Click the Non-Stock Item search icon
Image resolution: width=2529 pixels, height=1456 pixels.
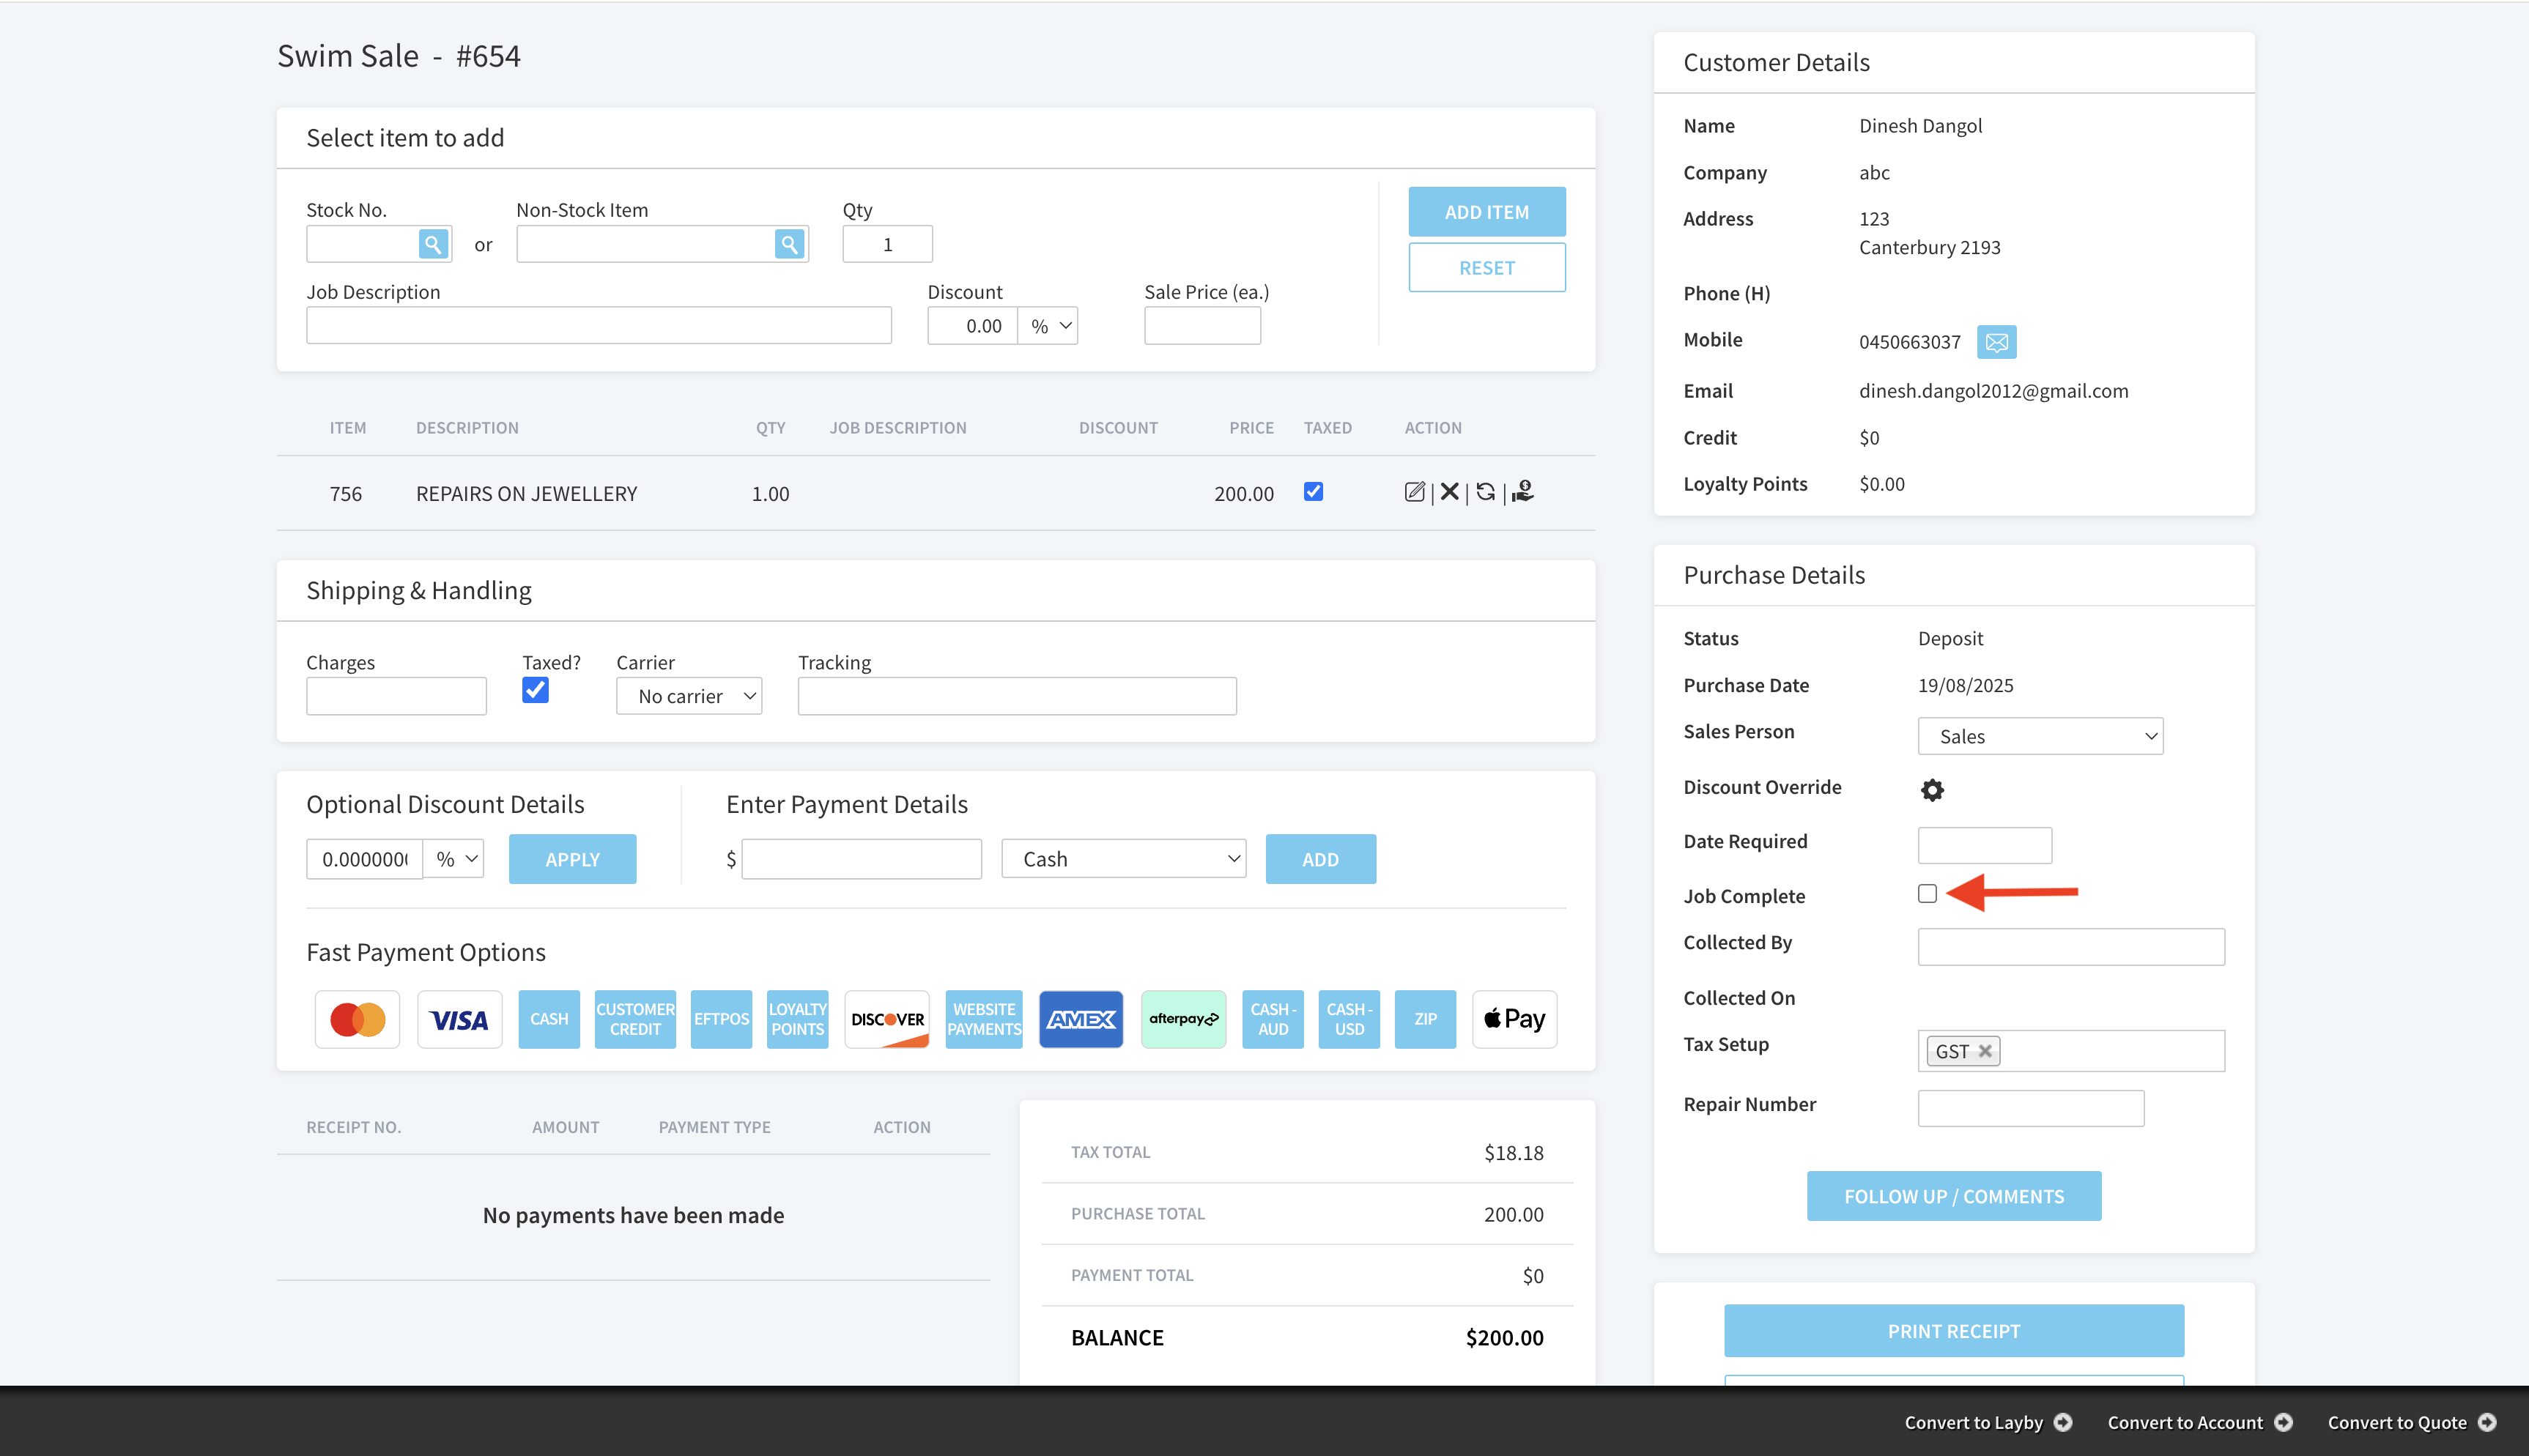789,244
